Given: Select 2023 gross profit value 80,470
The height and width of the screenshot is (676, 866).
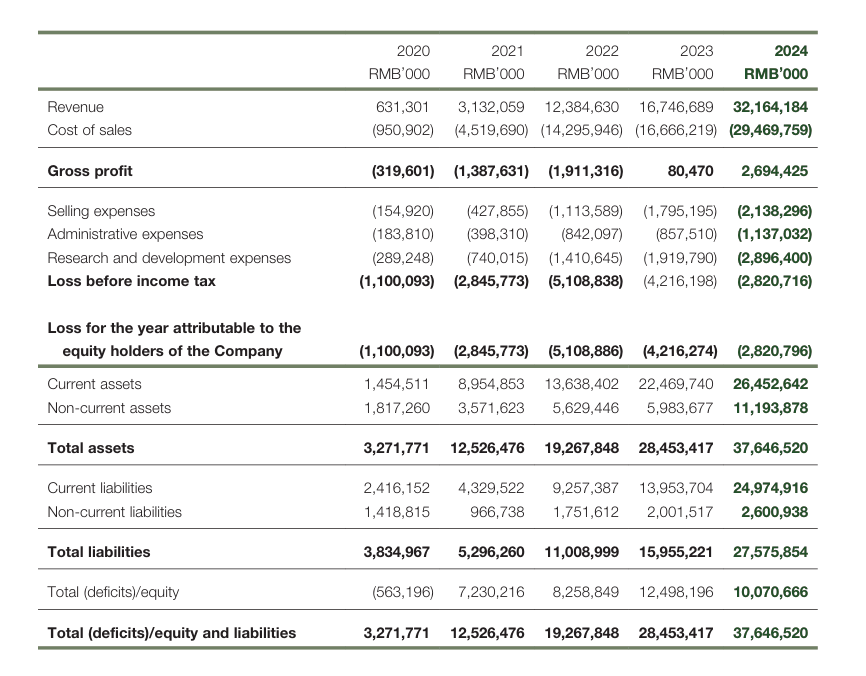Looking at the screenshot, I should click(x=690, y=171).
